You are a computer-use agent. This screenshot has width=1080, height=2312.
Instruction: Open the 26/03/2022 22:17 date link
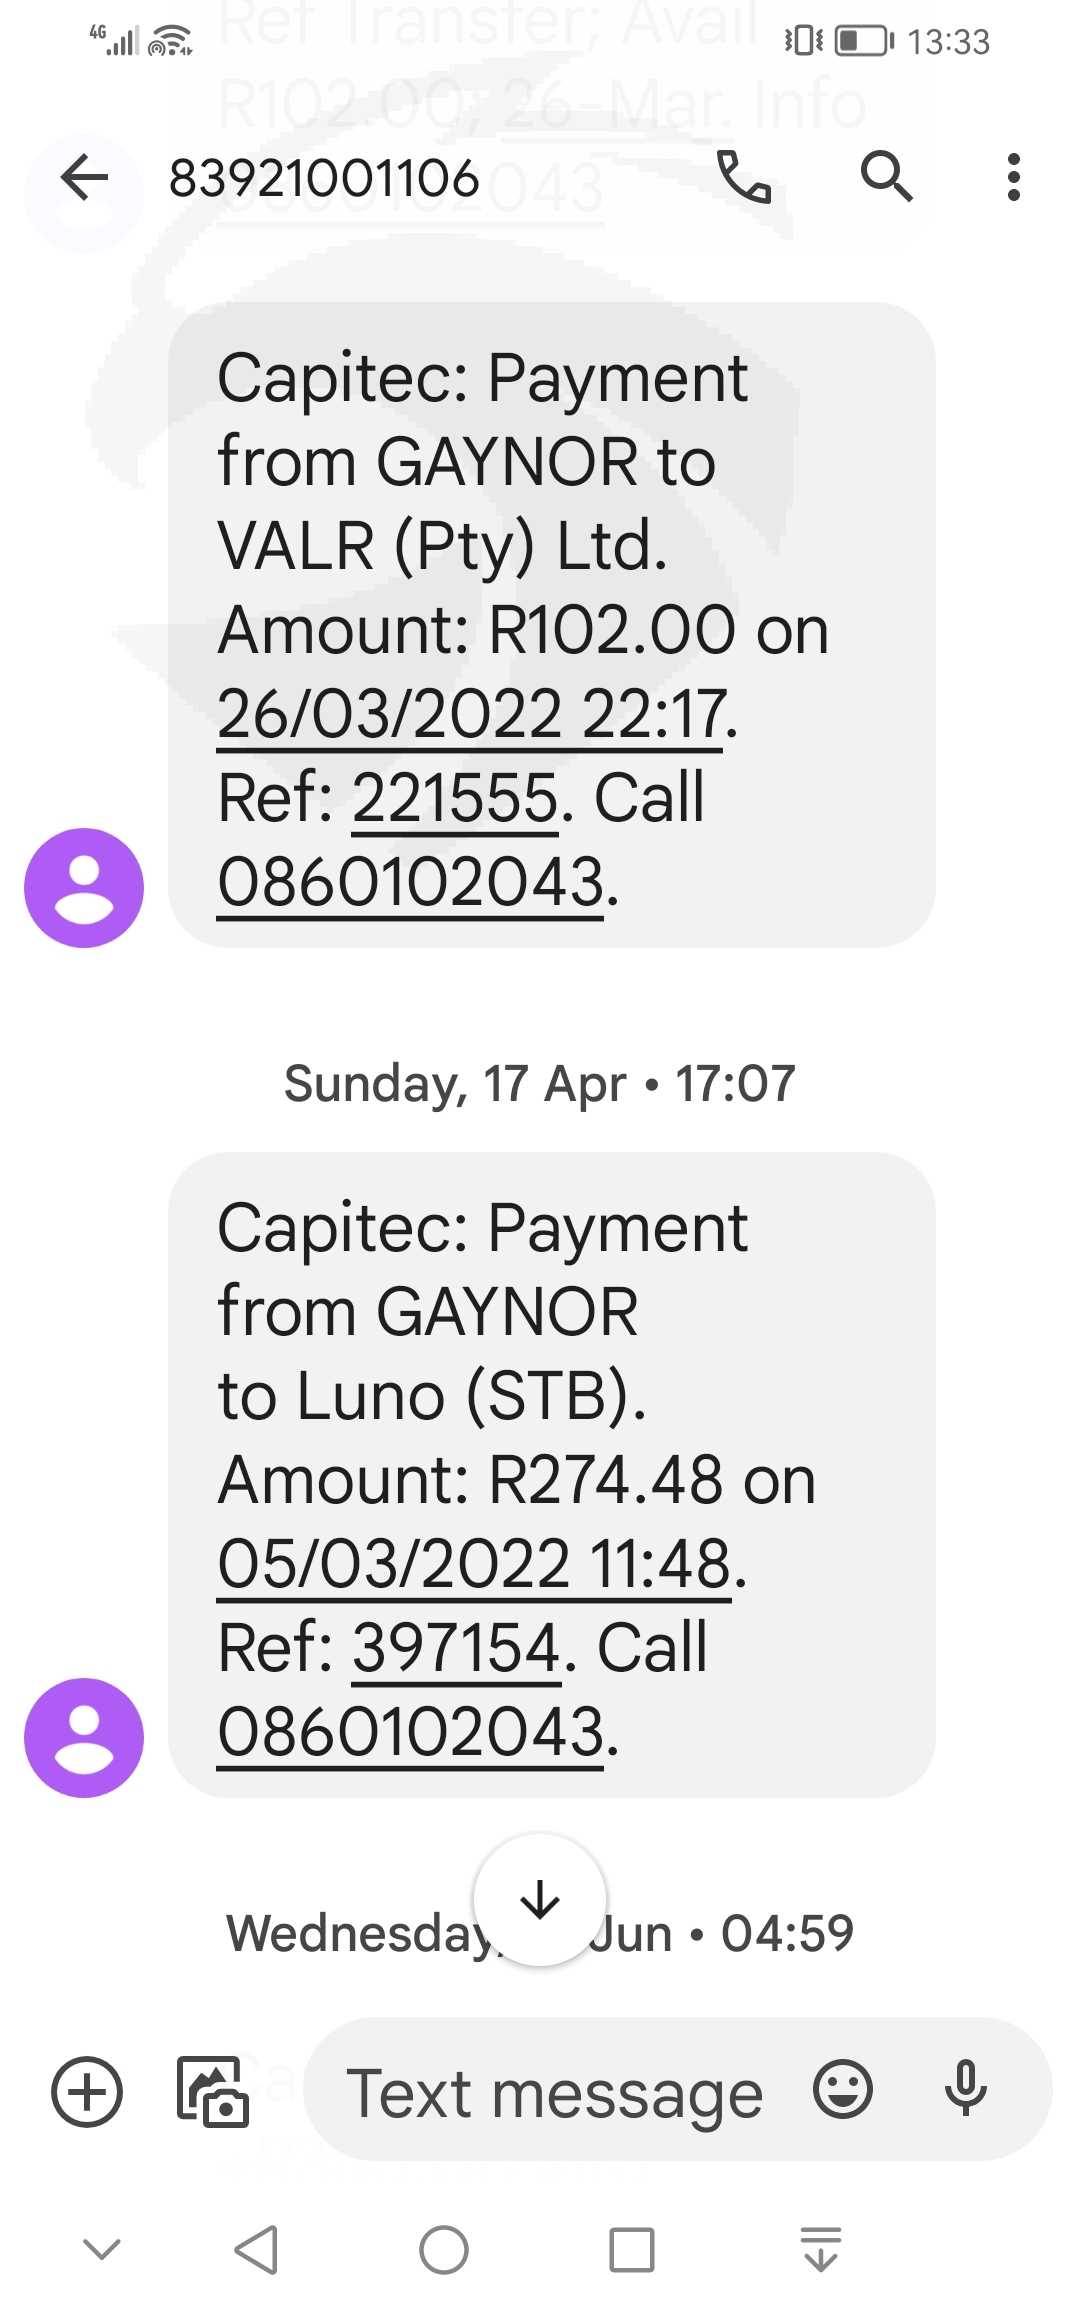point(471,714)
